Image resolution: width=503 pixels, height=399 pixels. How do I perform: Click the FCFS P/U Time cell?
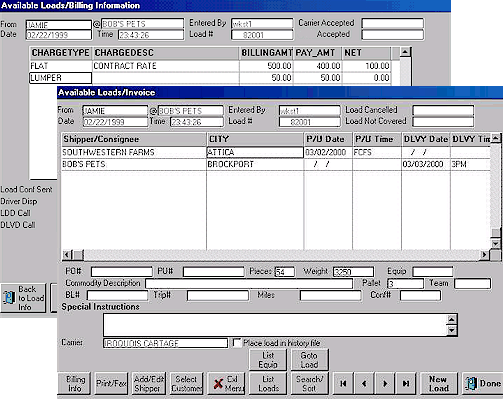377,152
